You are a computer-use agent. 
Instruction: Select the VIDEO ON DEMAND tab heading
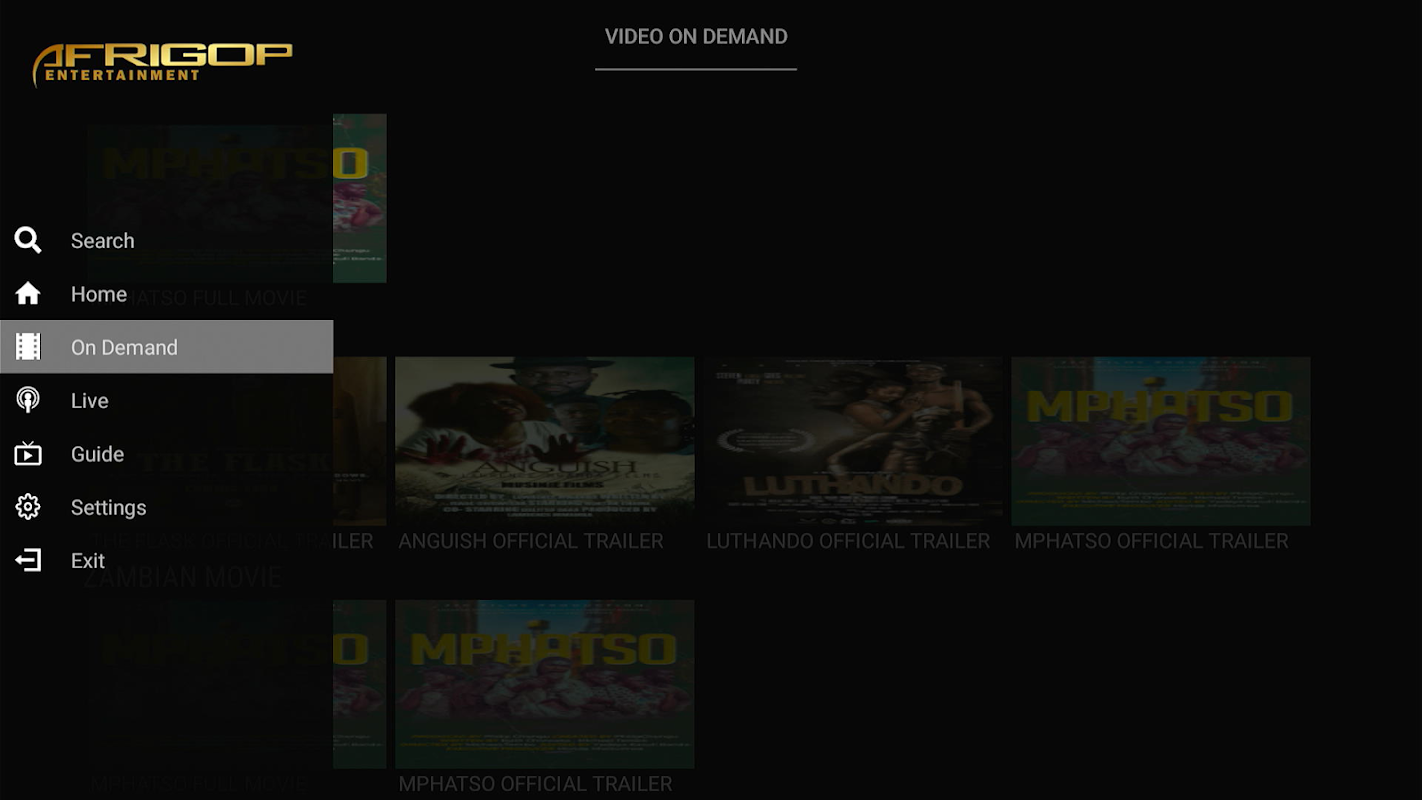pos(696,36)
